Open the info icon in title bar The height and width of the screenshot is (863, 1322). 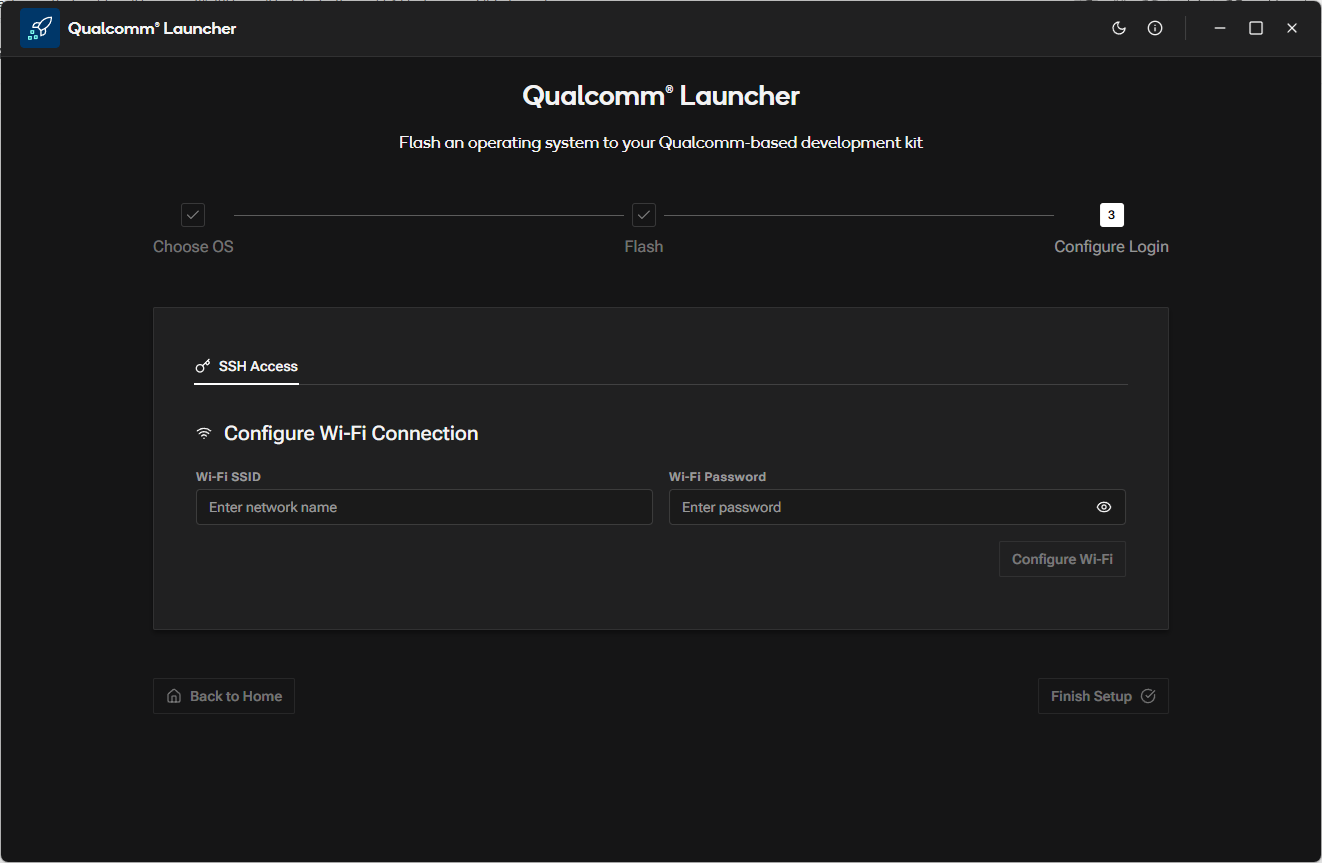1155,28
